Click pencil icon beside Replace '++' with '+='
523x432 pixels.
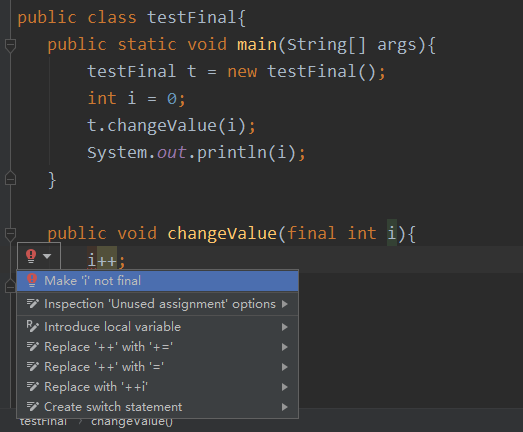click(x=33, y=347)
